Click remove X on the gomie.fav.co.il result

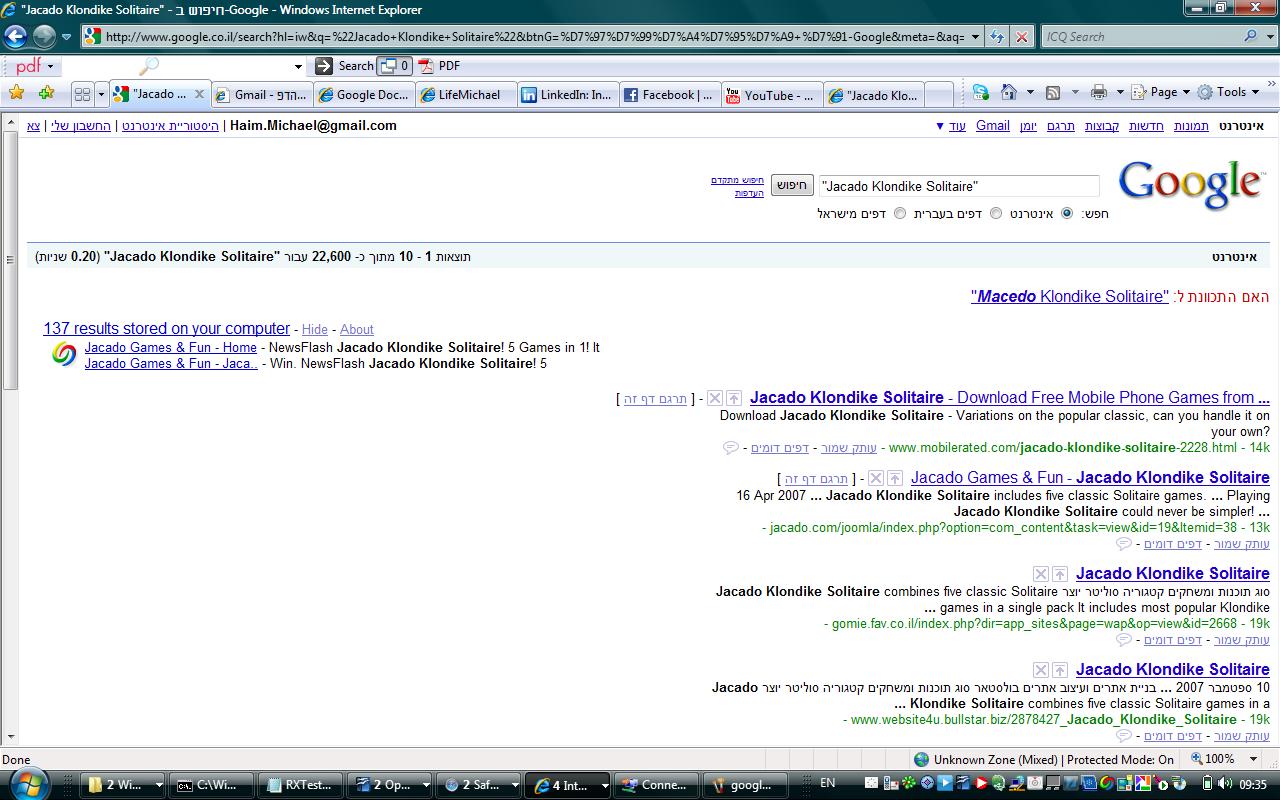[x=1040, y=574]
